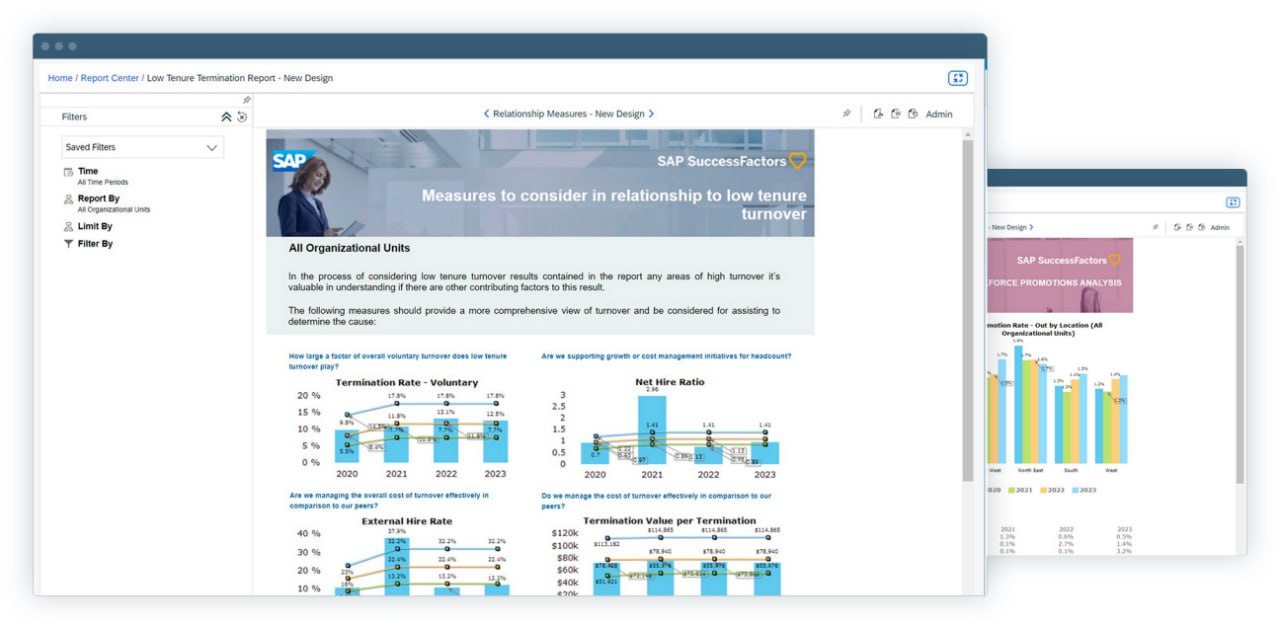Click the question about low tenure turnover above the Termination Rate chart
This screenshot has height=626, width=1280.
pos(397,361)
